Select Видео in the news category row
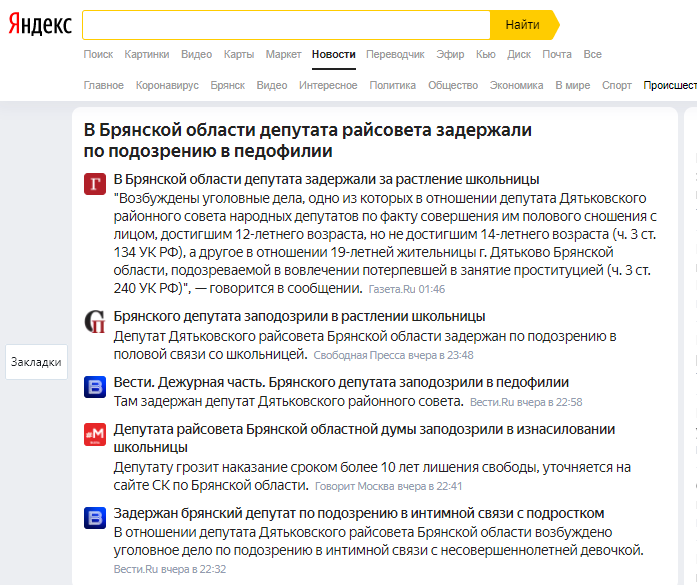This screenshot has height=585, width=697. click(x=272, y=85)
